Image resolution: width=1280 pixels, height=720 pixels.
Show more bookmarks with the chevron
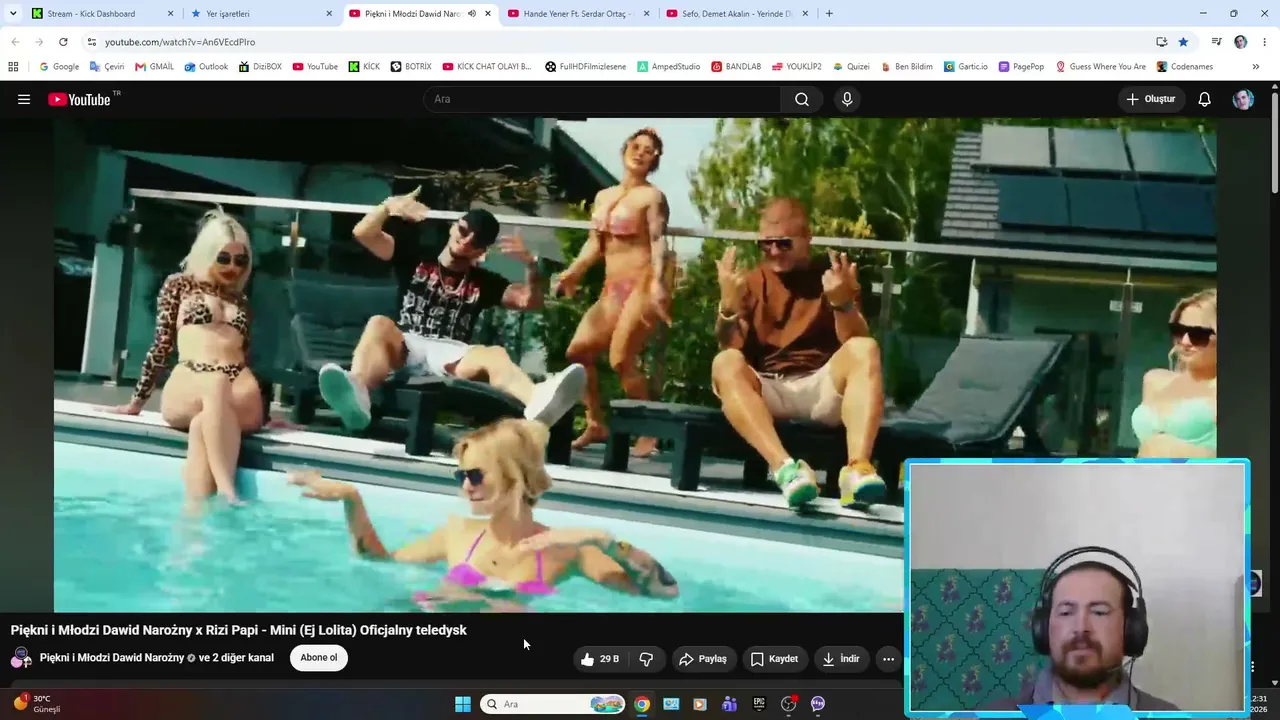1255,67
